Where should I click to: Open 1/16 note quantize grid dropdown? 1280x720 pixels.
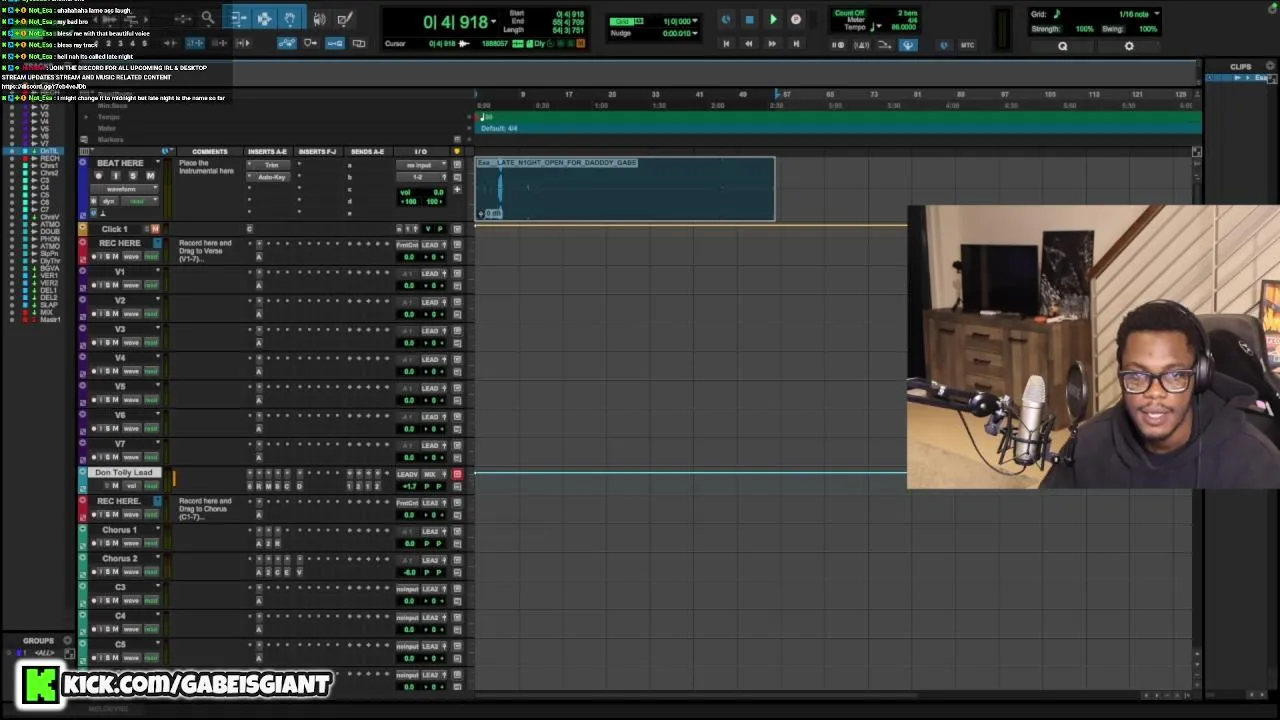tap(1156, 14)
